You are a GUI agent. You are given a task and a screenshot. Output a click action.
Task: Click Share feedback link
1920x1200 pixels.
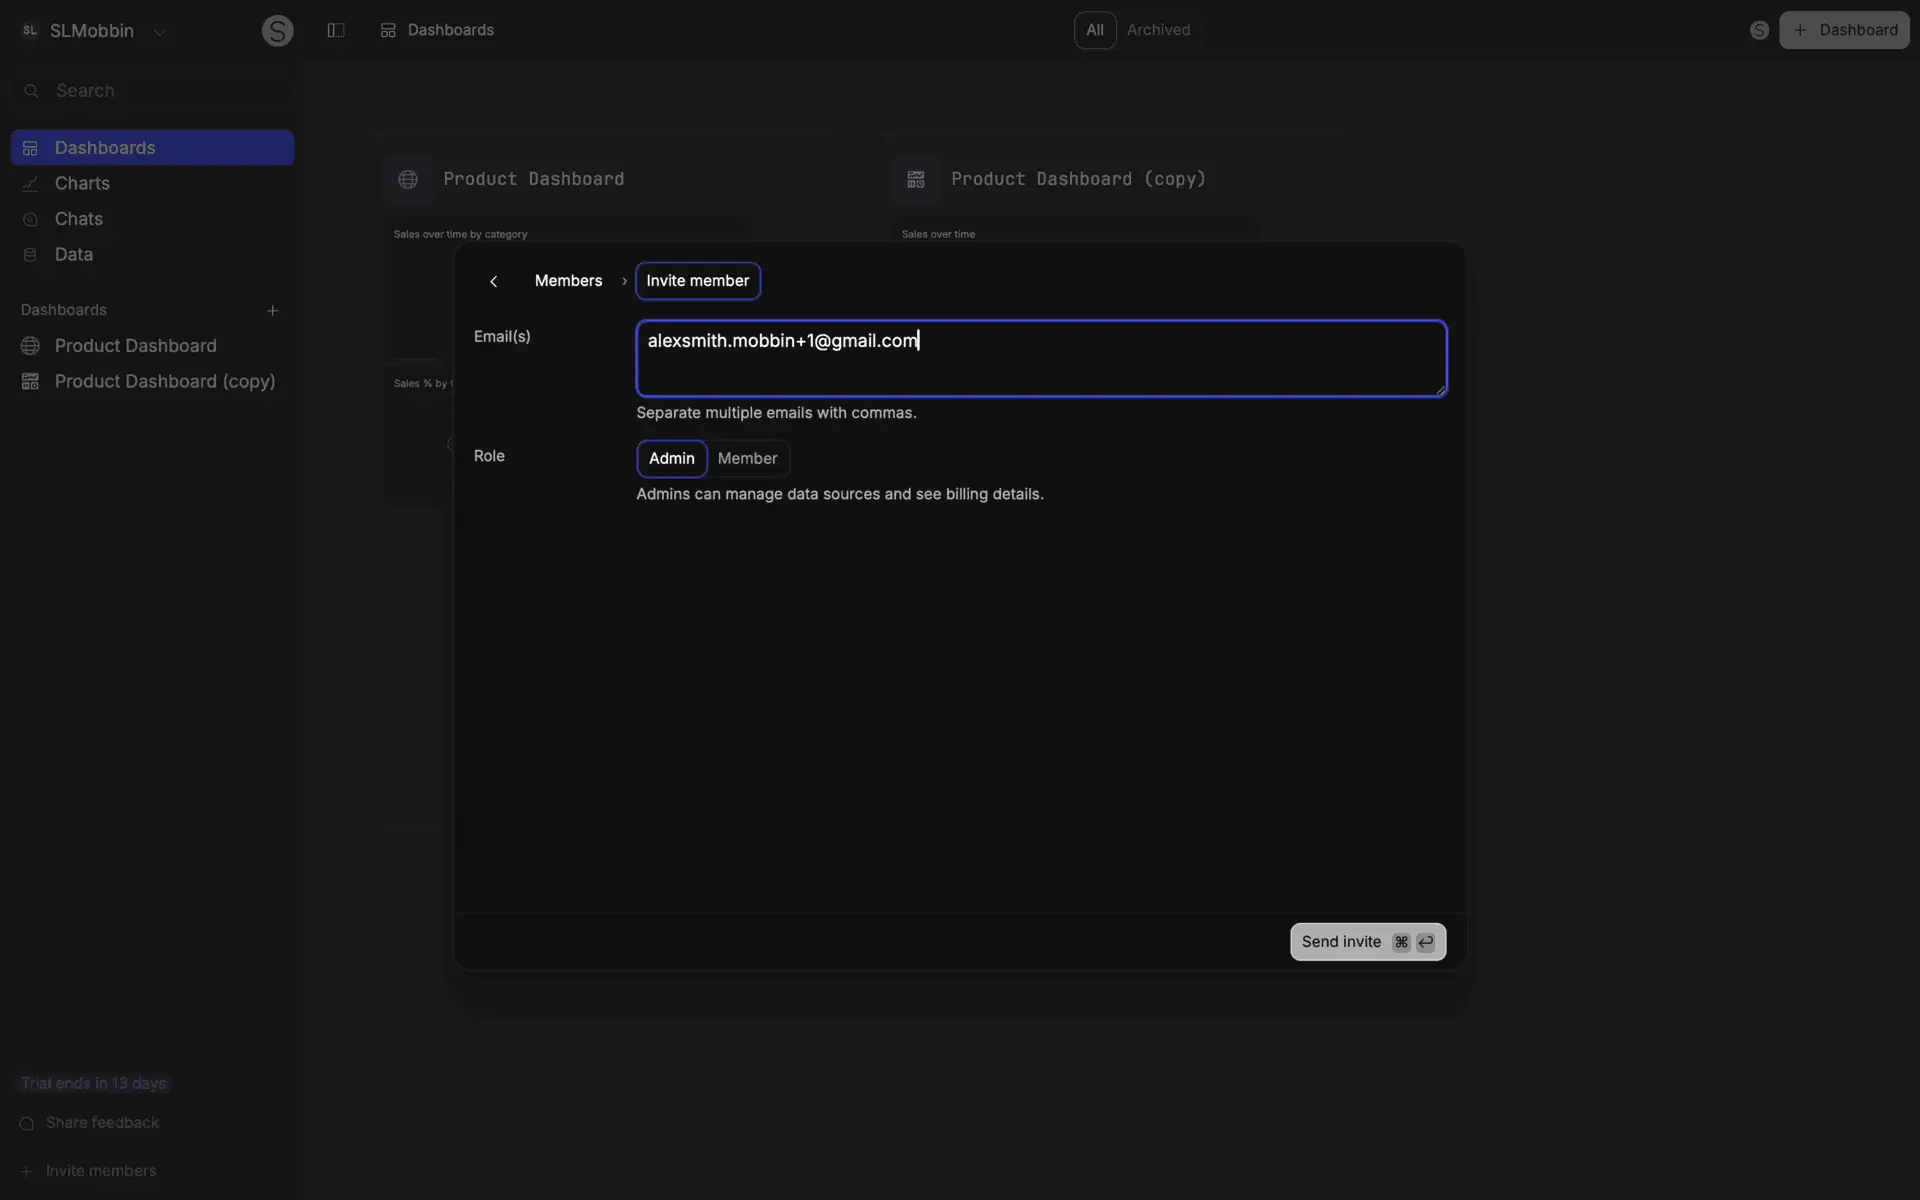pyautogui.click(x=102, y=1123)
